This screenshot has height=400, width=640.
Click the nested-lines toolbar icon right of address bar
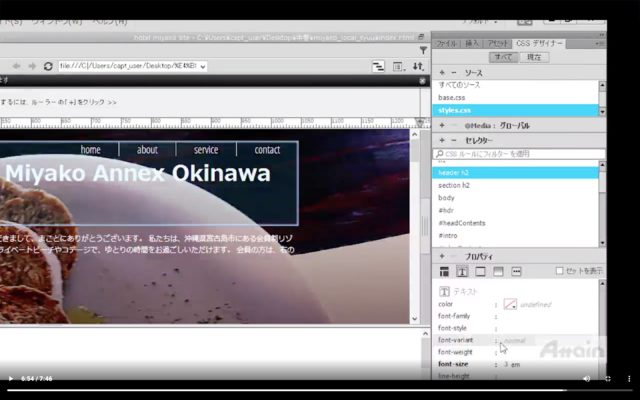378,67
